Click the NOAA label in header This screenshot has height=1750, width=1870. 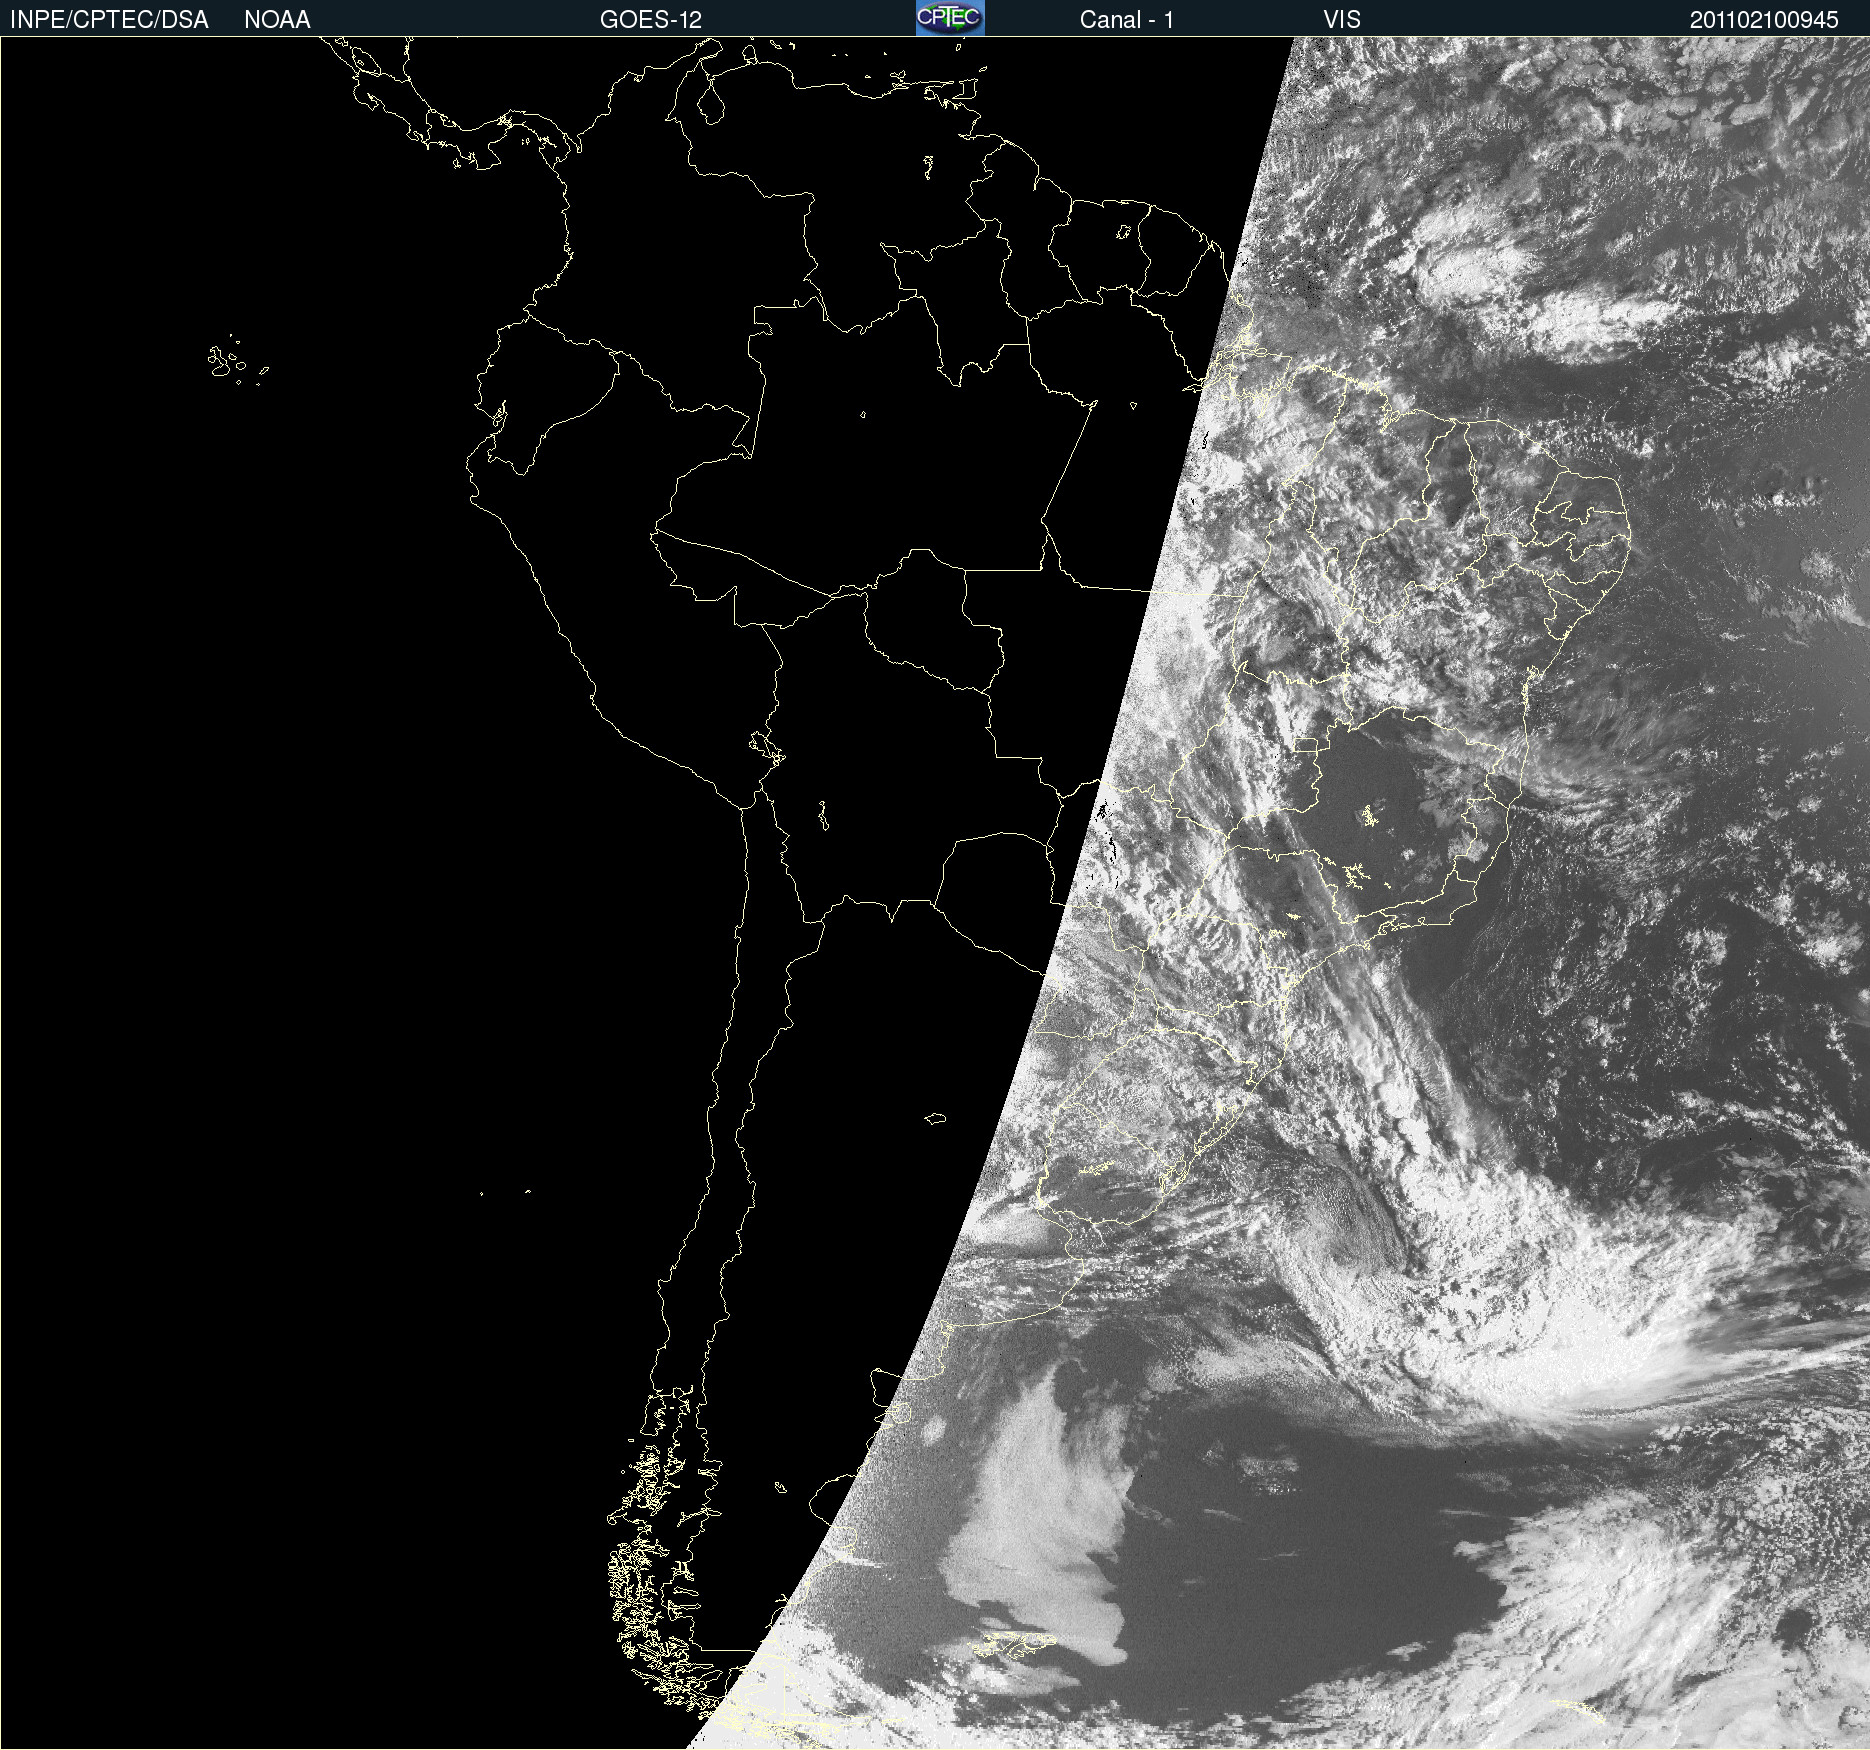click(x=277, y=20)
